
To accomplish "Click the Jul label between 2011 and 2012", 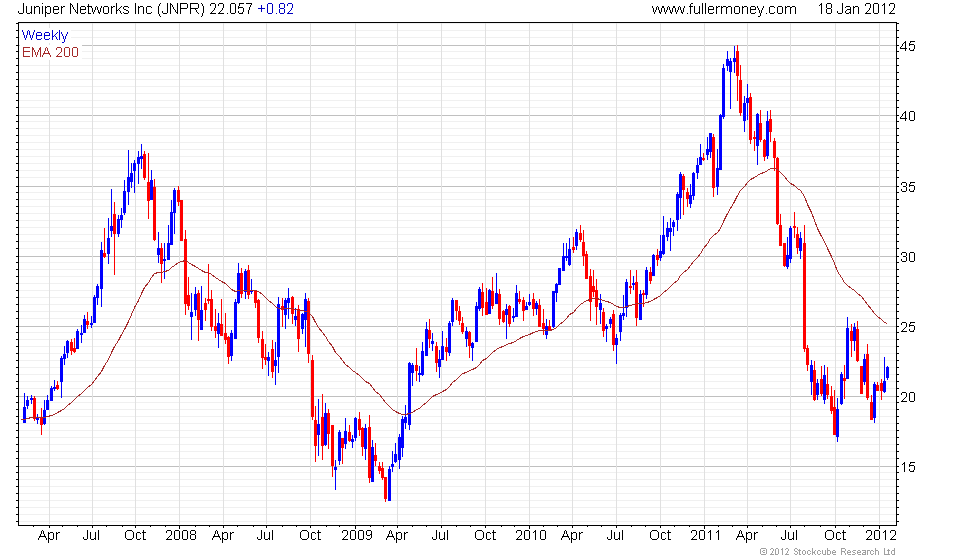I will click(789, 536).
